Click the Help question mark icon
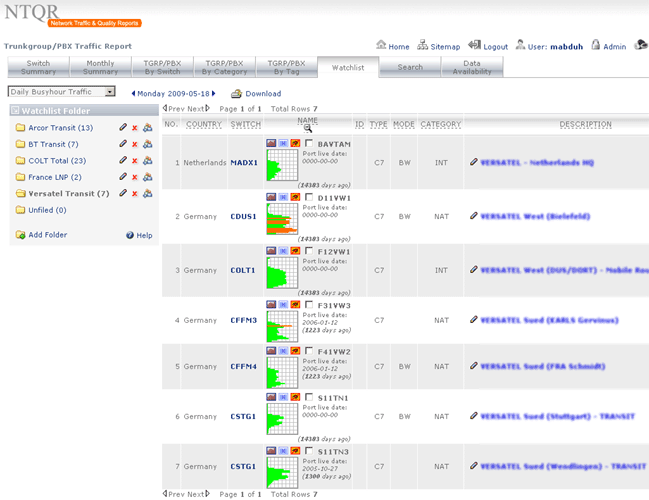Viewport: 649px width, 500px height. [x=130, y=235]
